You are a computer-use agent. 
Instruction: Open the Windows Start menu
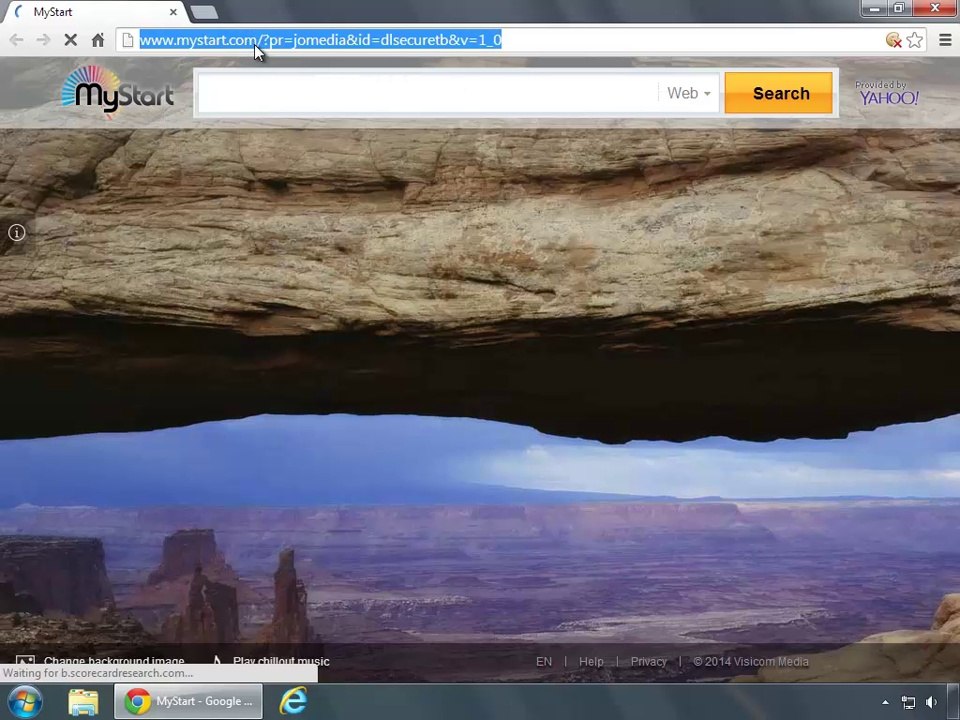pyautogui.click(x=24, y=702)
